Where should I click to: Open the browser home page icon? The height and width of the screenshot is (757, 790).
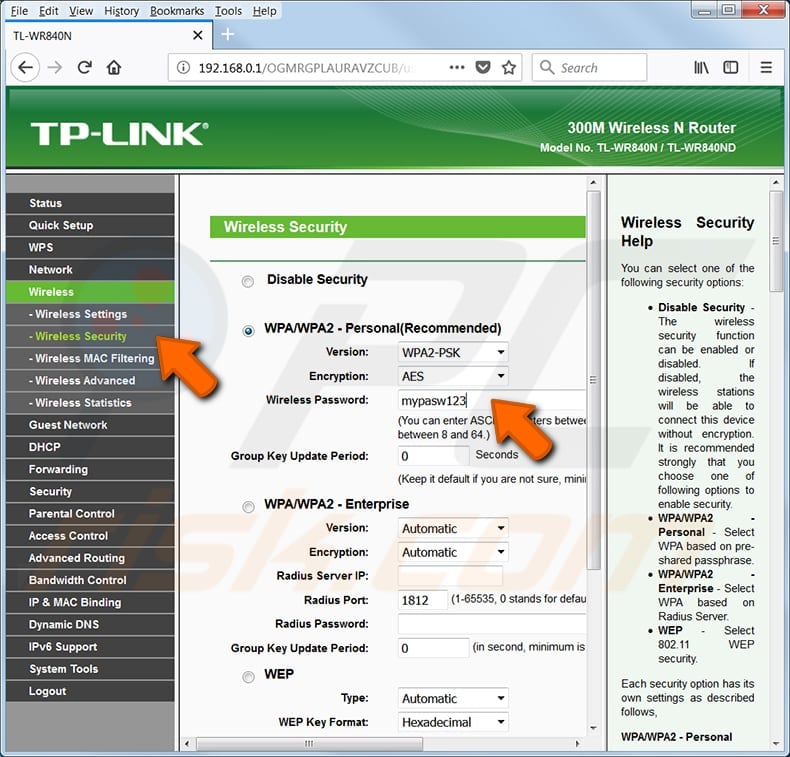pos(114,67)
